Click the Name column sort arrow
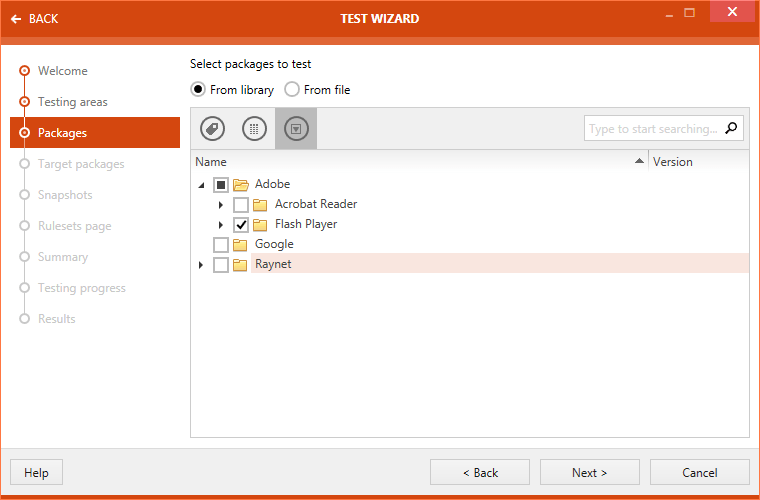 coord(639,161)
